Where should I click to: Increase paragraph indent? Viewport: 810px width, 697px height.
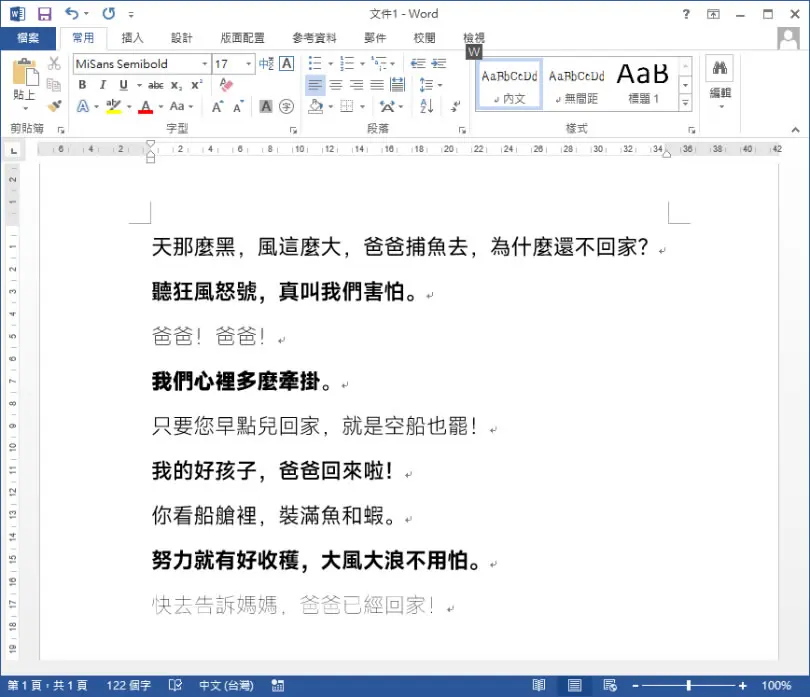tap(439, 64)
